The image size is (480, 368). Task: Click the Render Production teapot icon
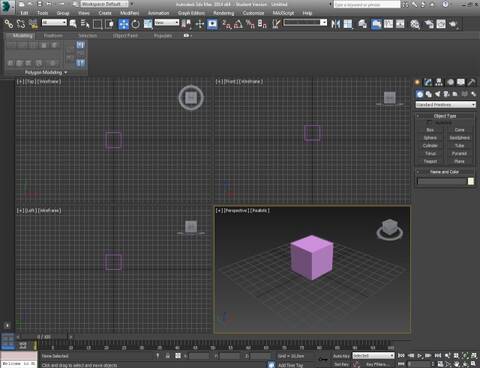pos(453,24)
